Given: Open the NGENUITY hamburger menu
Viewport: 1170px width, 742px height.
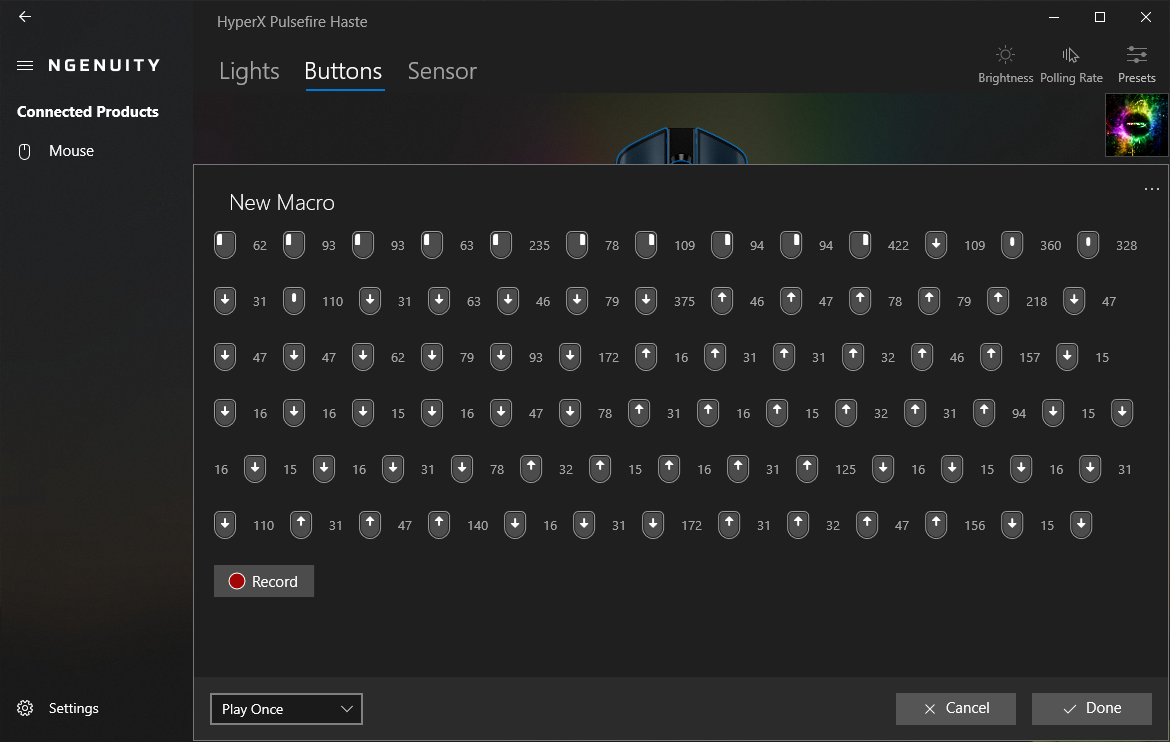Looking at the screenshot, I should click(x=25, y=66).
